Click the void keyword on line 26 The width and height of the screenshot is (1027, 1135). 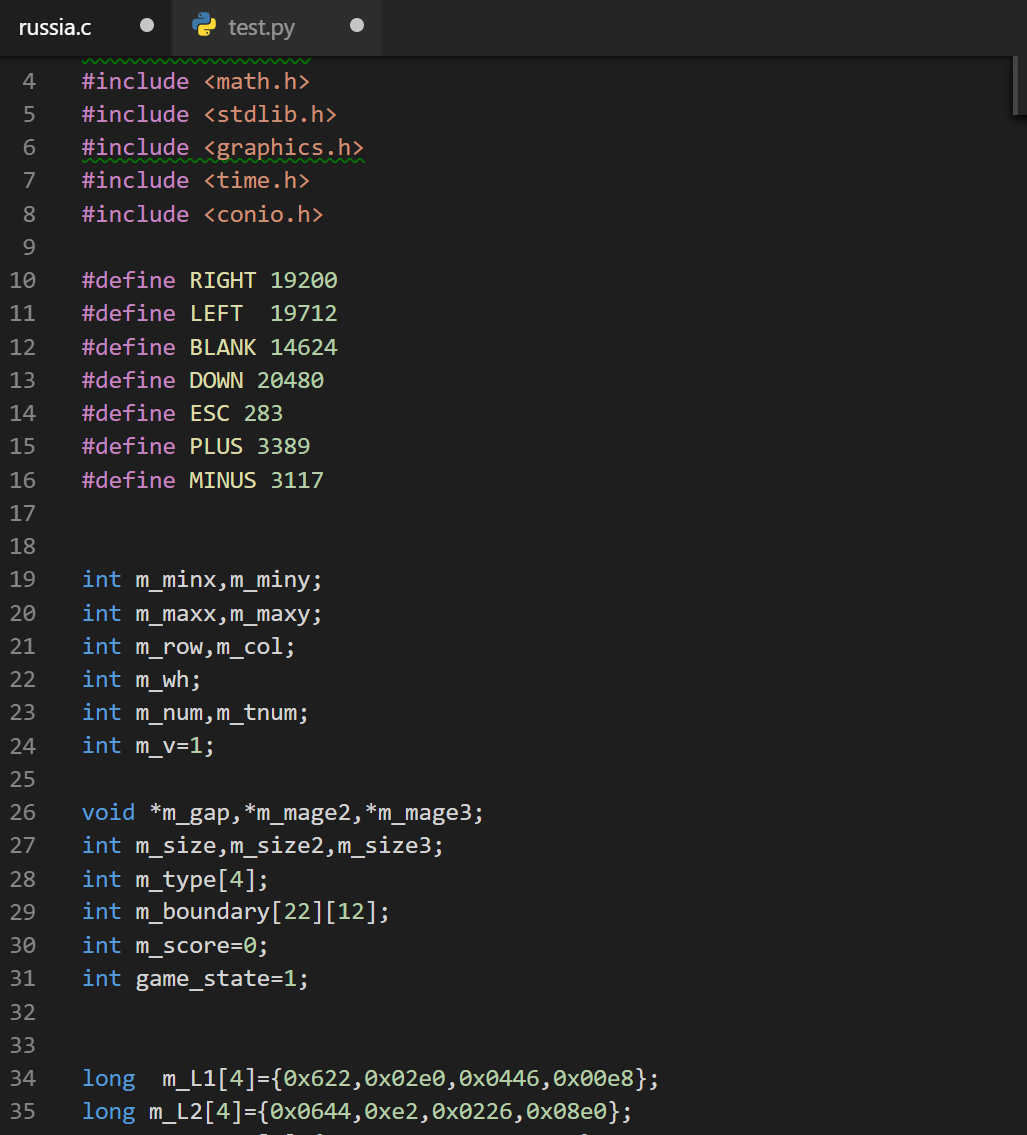(x=108, y=812)
